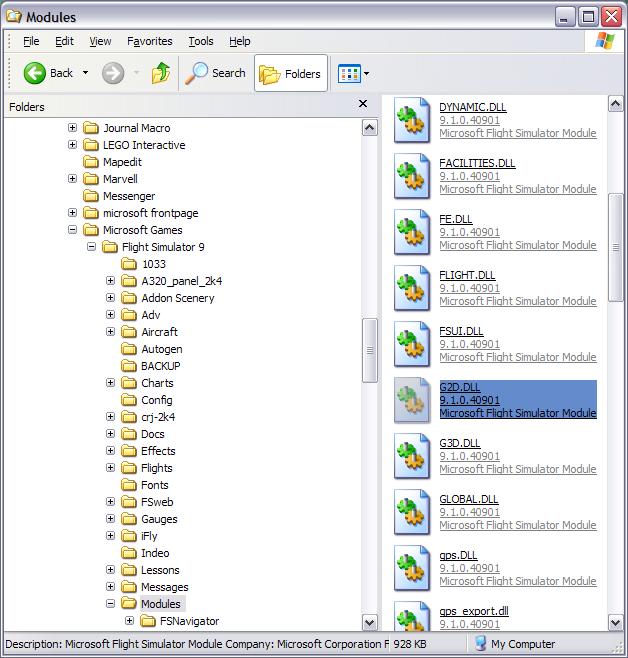Select the FSUI.DLL file icon
Image resolution: width=628 pixels, height=658 pixels.
tap(411, 344)
